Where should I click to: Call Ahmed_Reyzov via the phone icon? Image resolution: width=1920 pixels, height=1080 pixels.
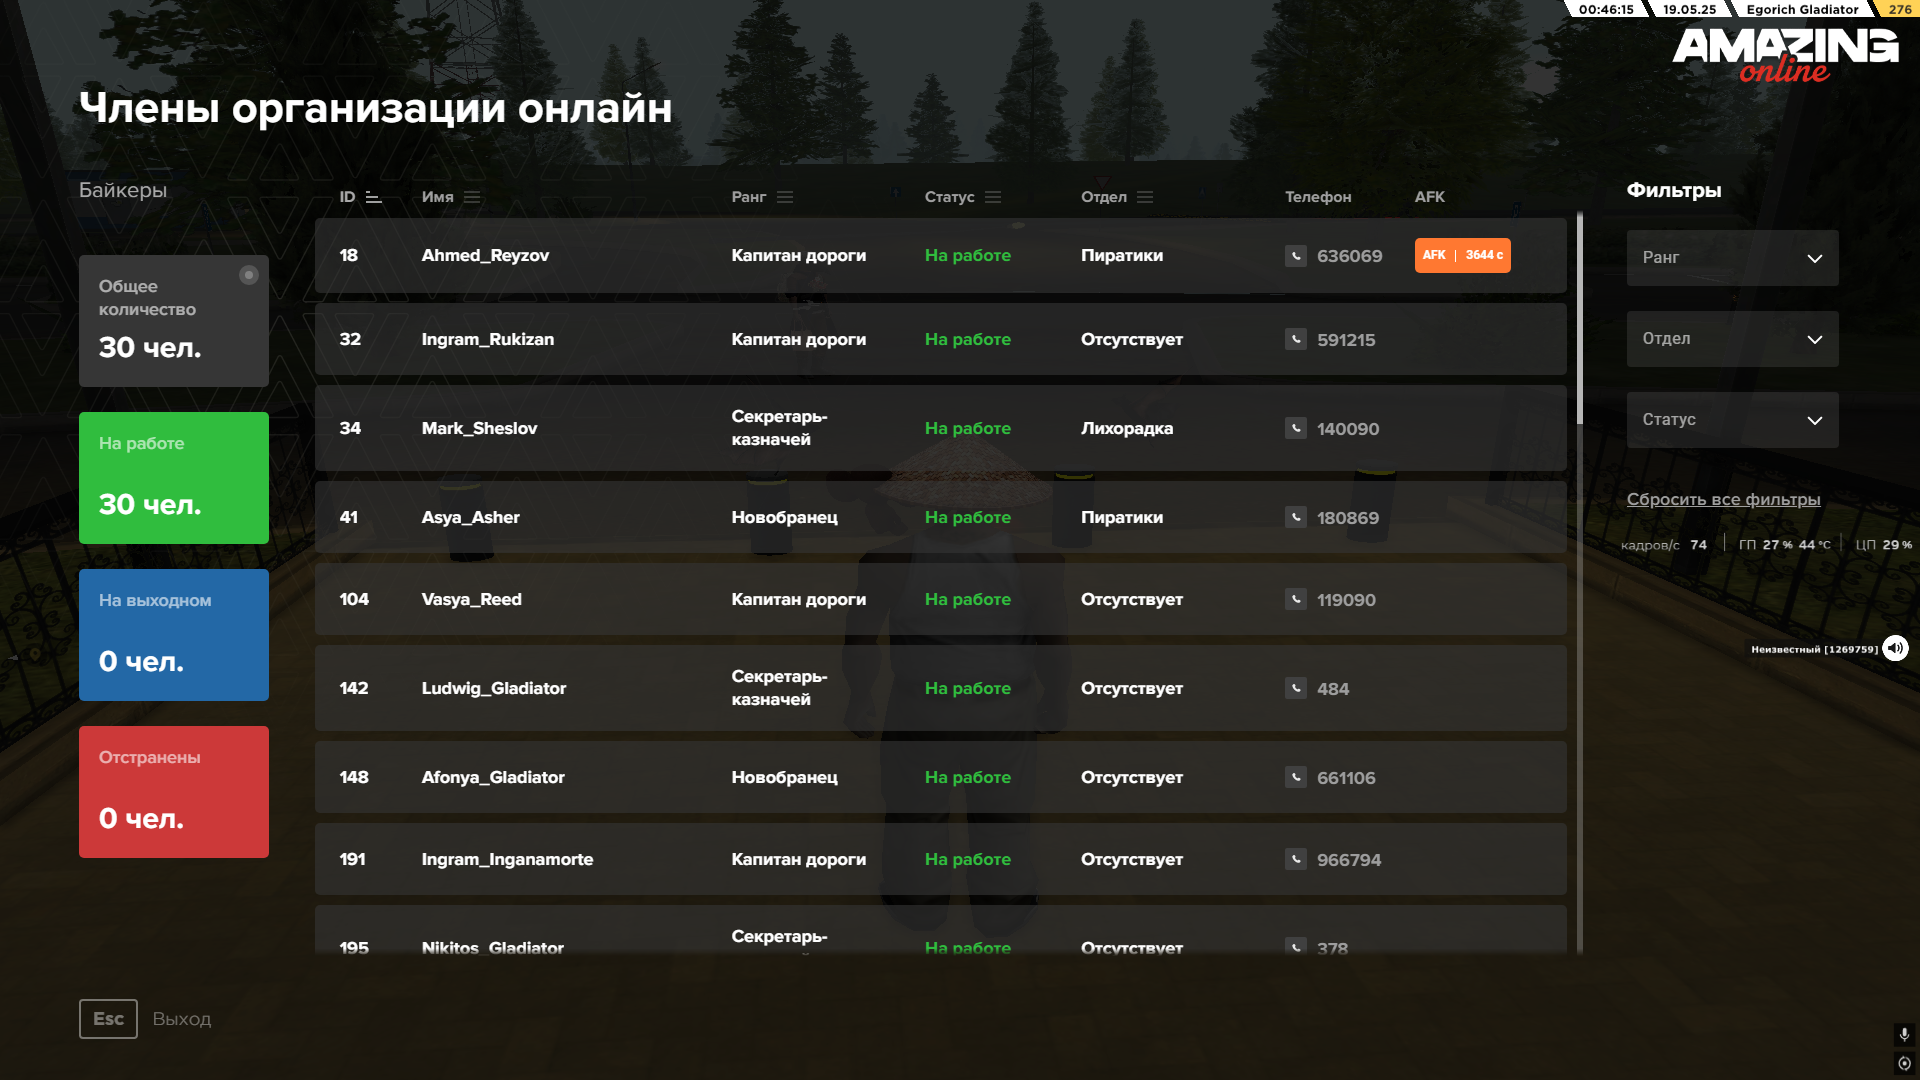point(1295,256)
